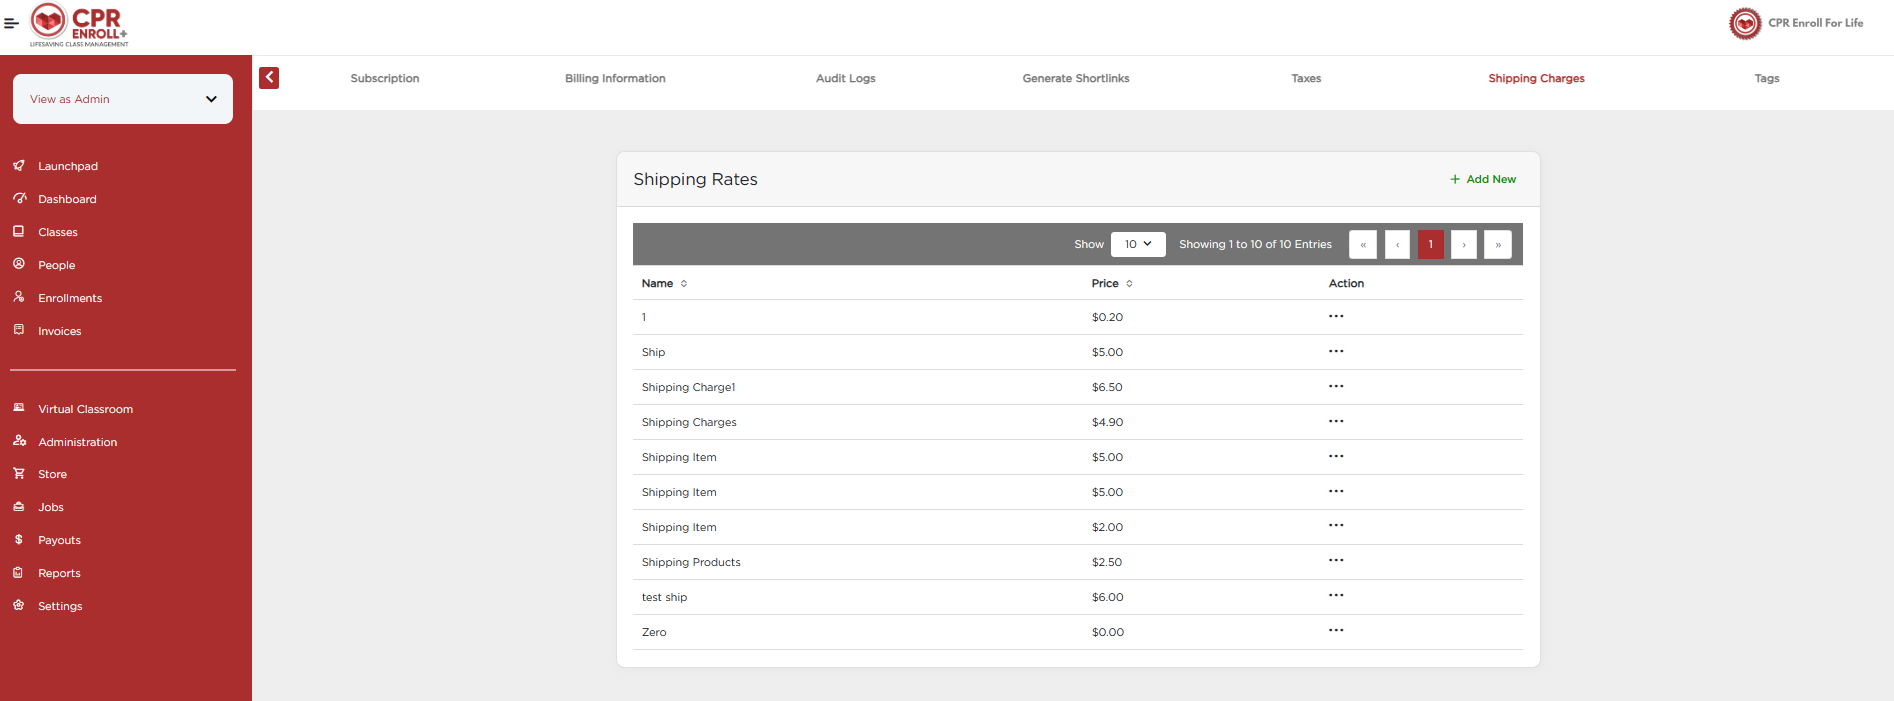Image resolution: width=1894 pixels, height=701 pixels.
Task: Click the $4.90 price cell
Action: tap(1107, 422)
